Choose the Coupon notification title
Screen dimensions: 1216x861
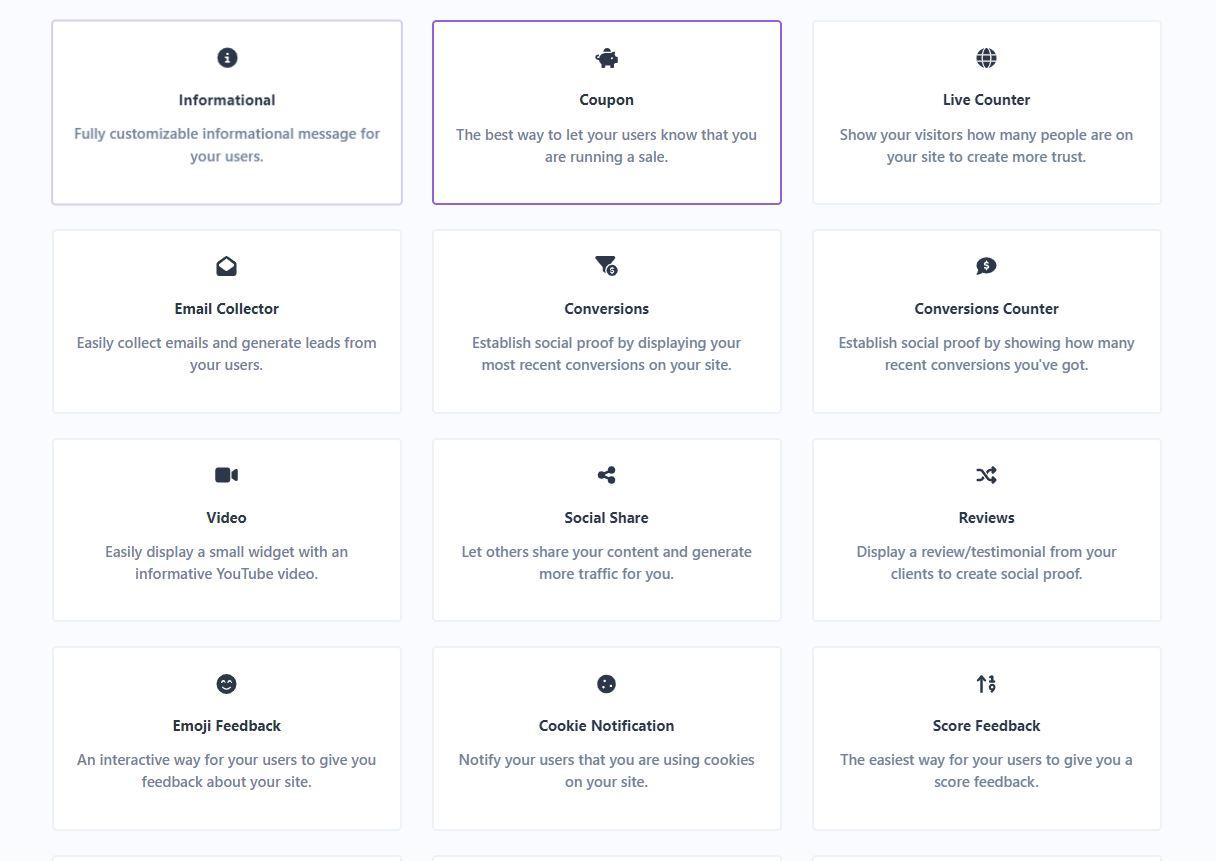pyautogui.click(x=606, y=100)
